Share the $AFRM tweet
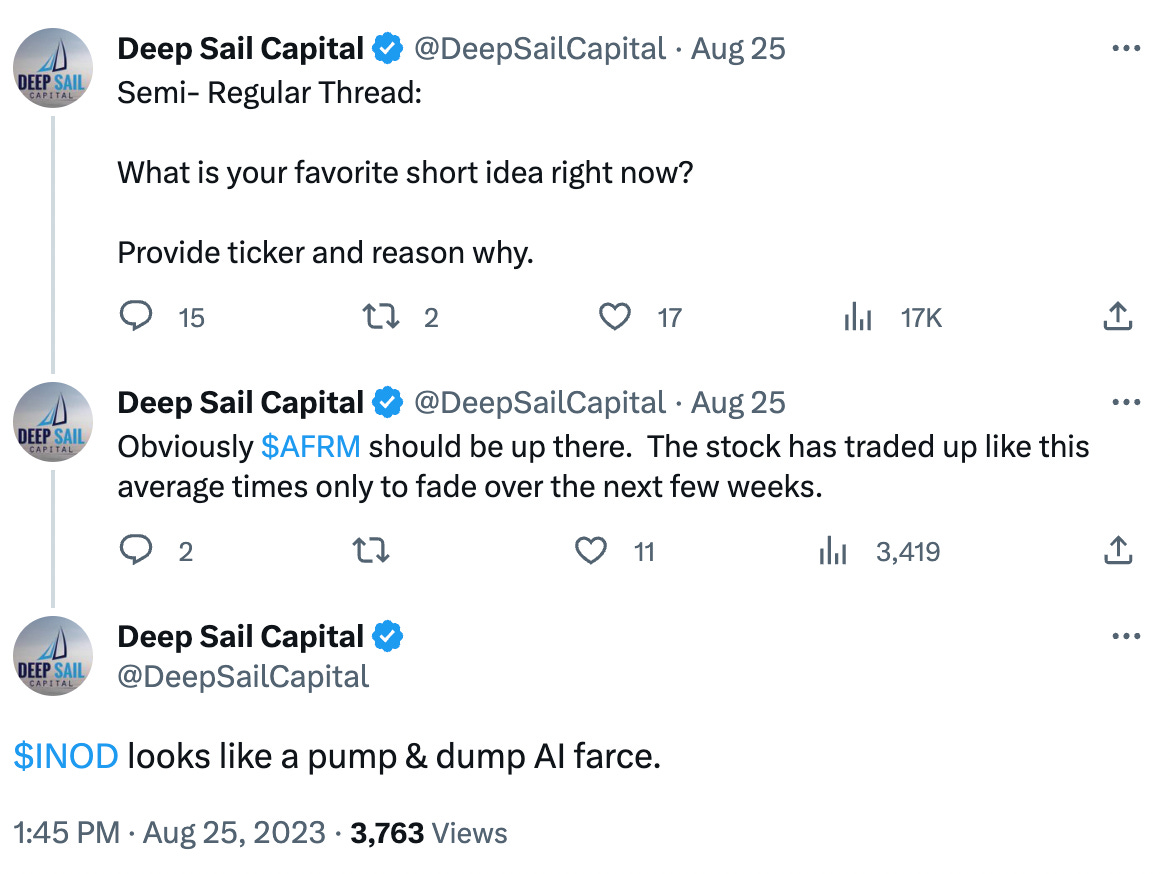Image resolution: width=1170 pixels, height=874 pixels. (x=1118, y=550)
